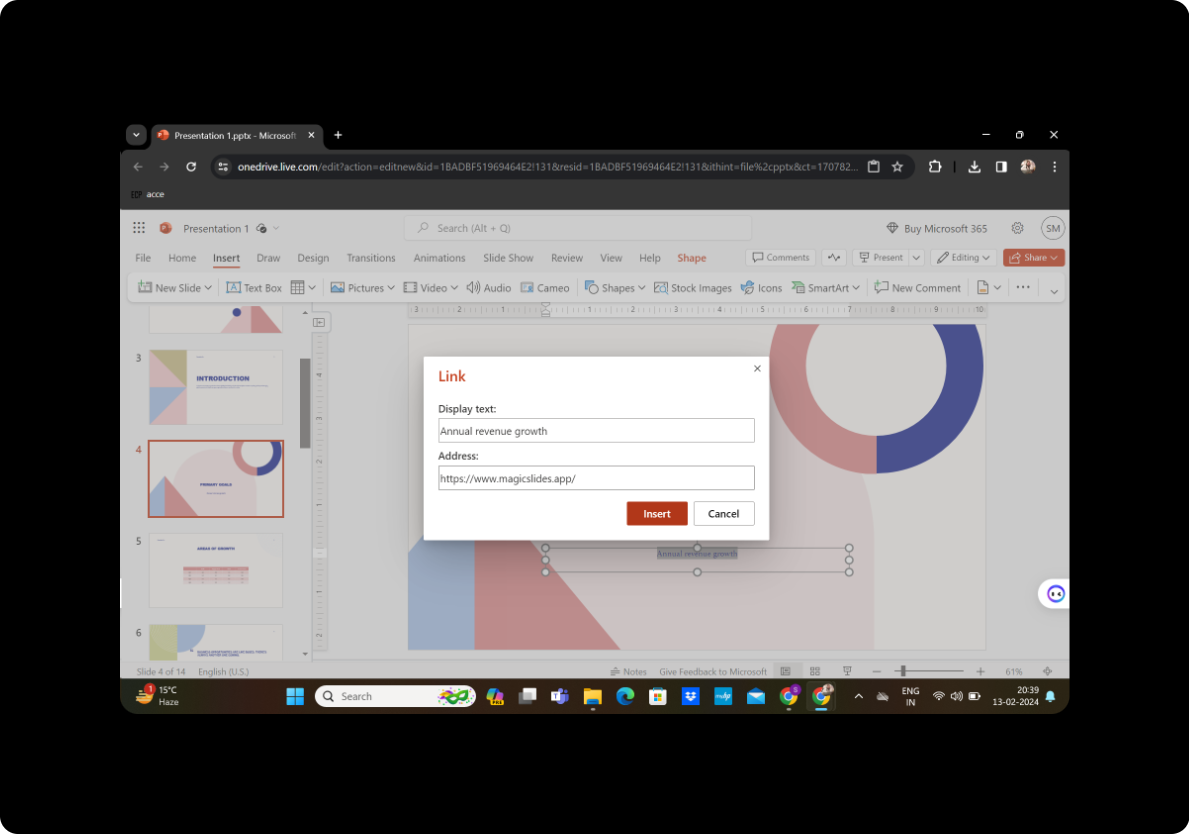Open the browser downloads icon
The width and height of the screenshot is (1189, 834).
[x=974, y=167]
